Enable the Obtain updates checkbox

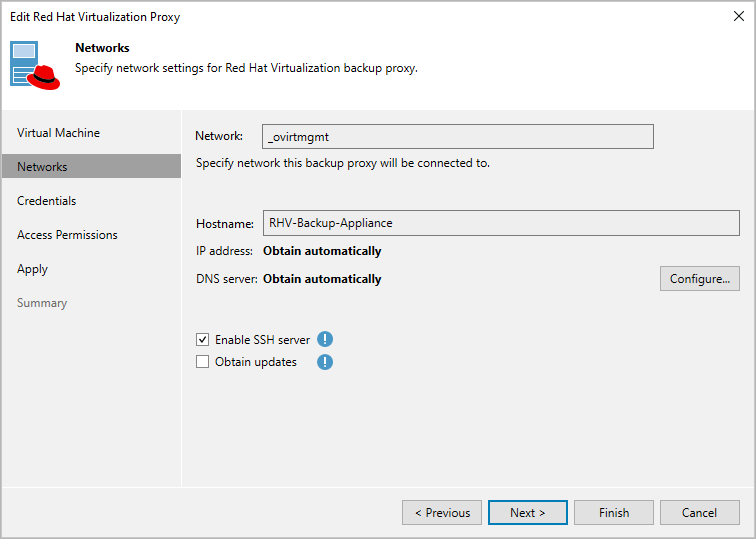pyautogui.click(x=202, y=362)
